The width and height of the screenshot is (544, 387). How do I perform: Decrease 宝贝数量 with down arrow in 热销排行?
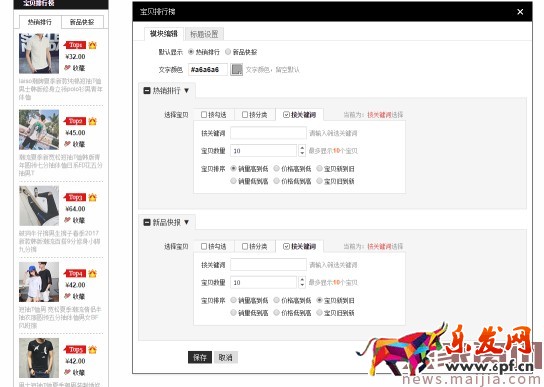(302, 153)
